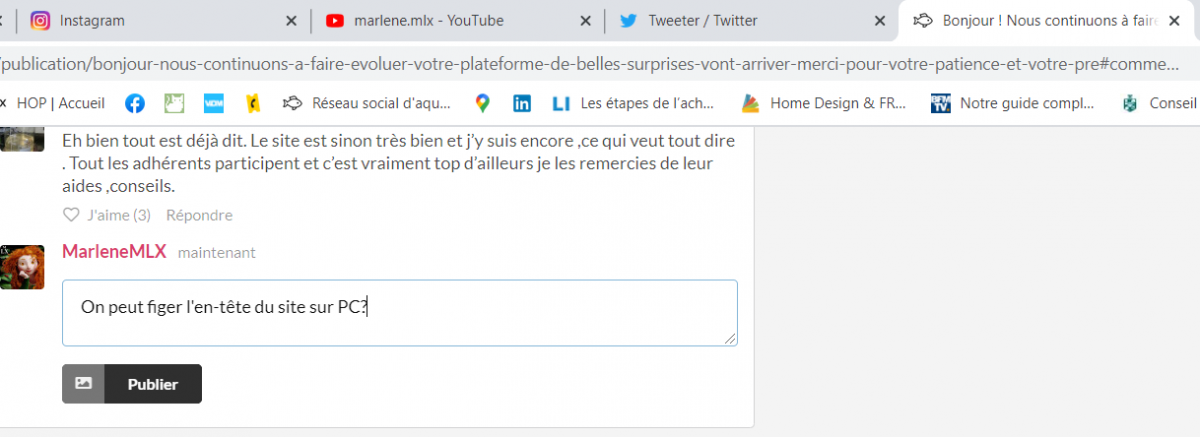Click the comment box resize handle
This screenshot has width=1200, height=437.
point(731,339)
